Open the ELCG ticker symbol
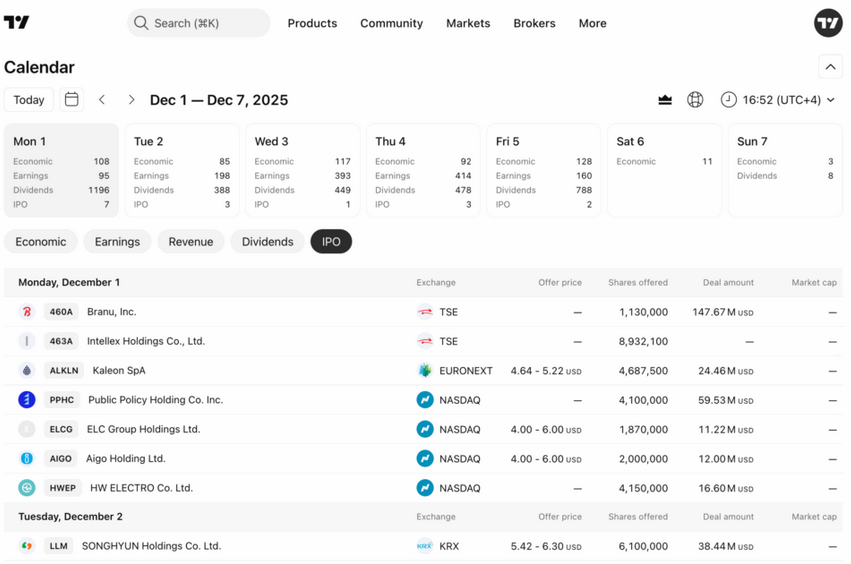 click(x=61, y=429)
